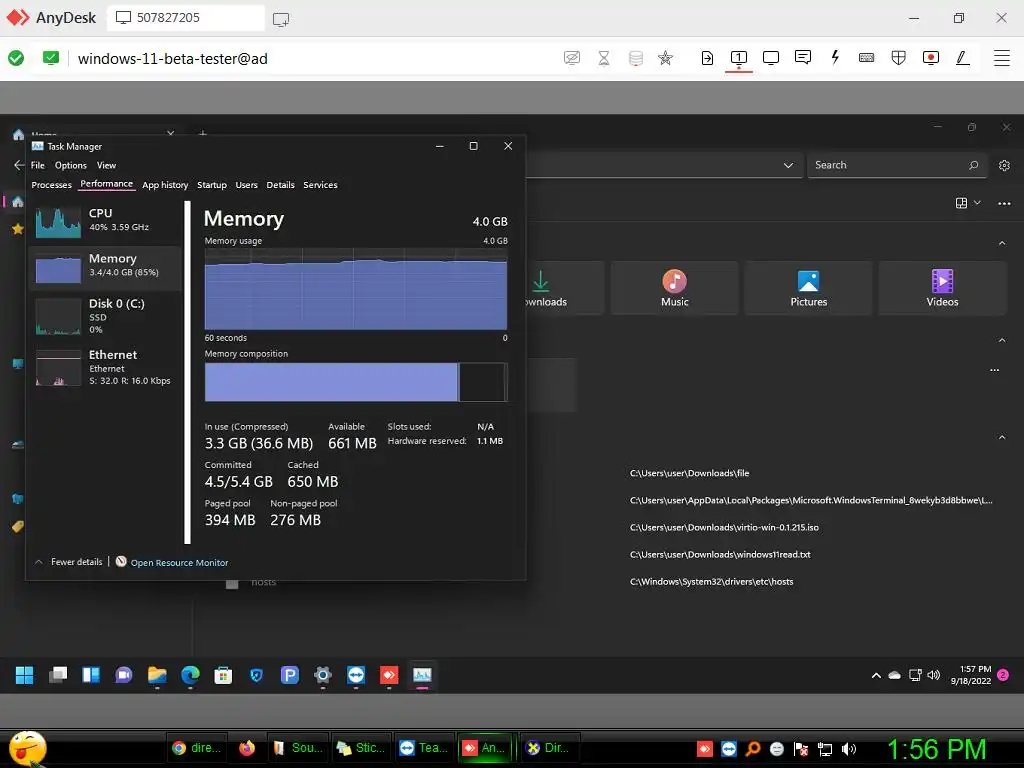Select the windows11read.txt recent file path
Screen dimensions: 1024x768
[720, 554]
